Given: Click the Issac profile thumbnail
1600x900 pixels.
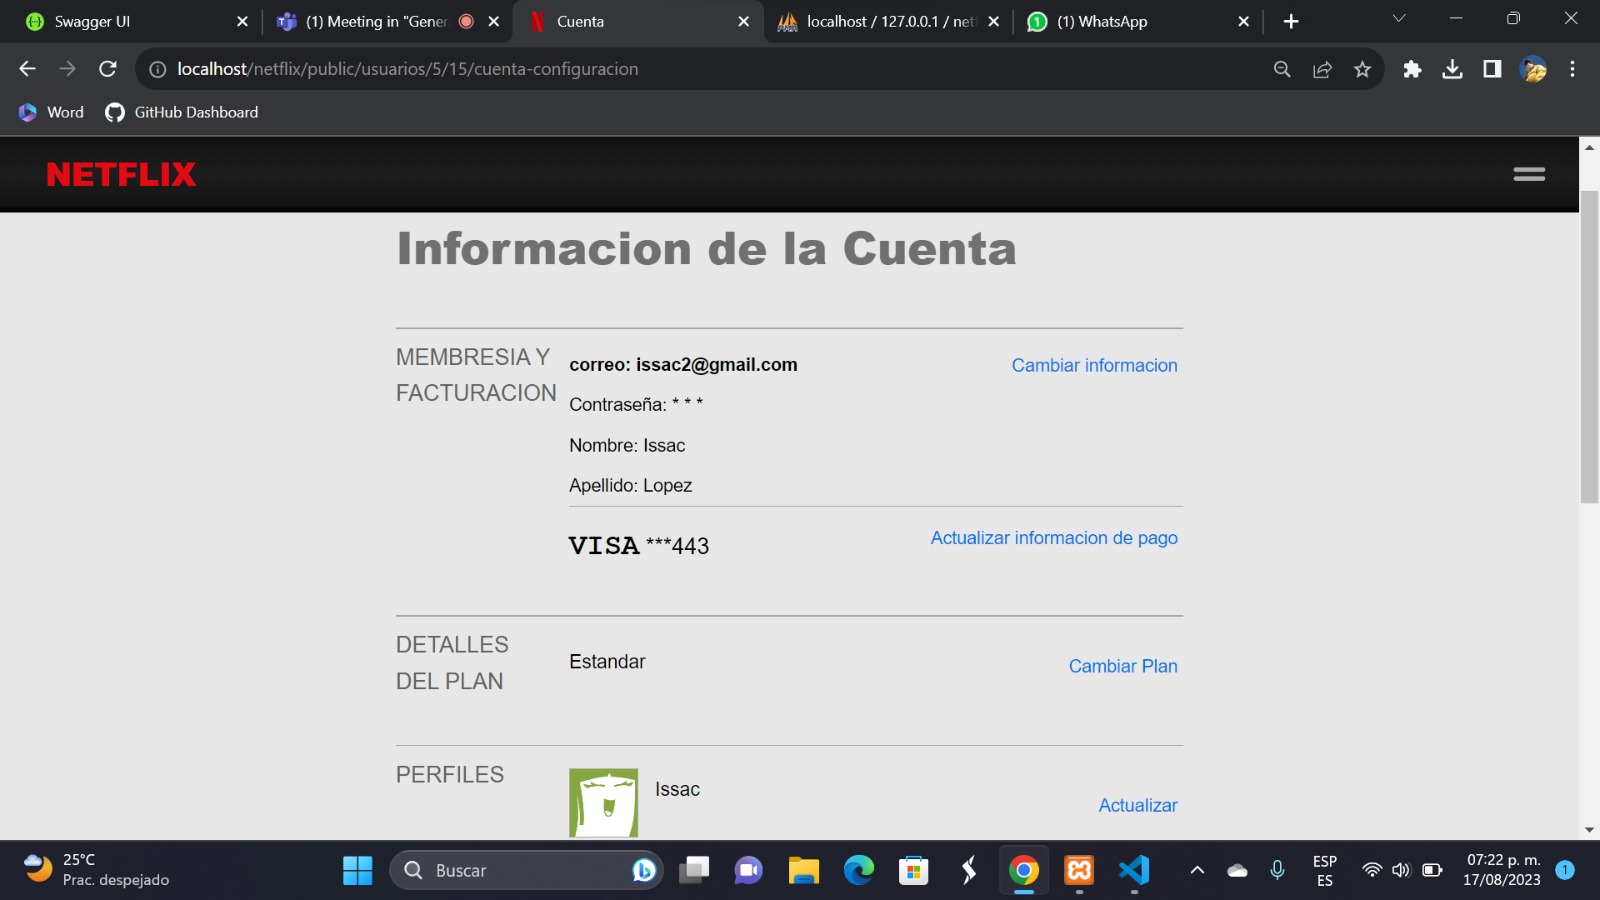Looking at the screenshot, I should (604, 800).
